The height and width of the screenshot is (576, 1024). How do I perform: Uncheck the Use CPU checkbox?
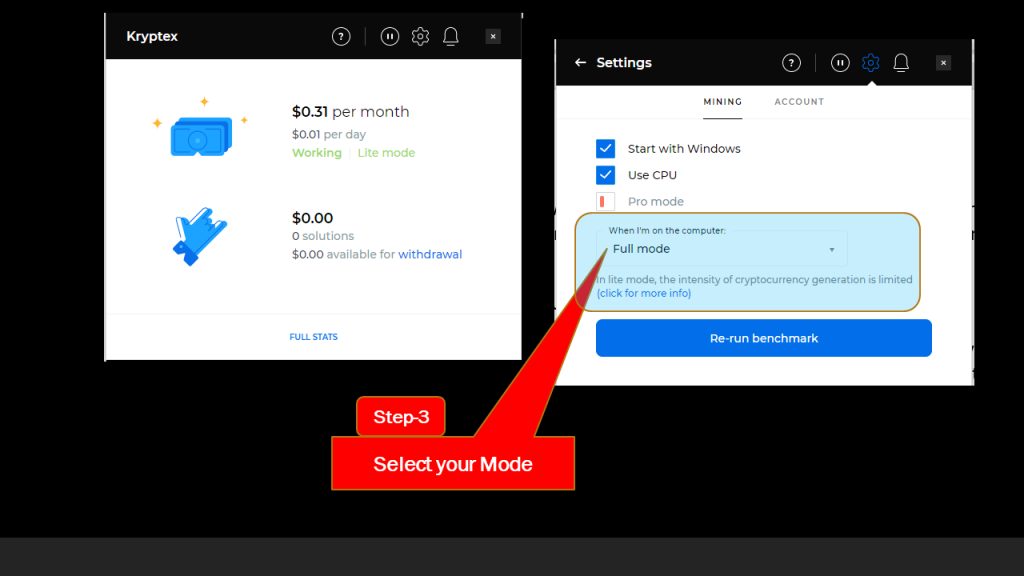tap(605, 175)
